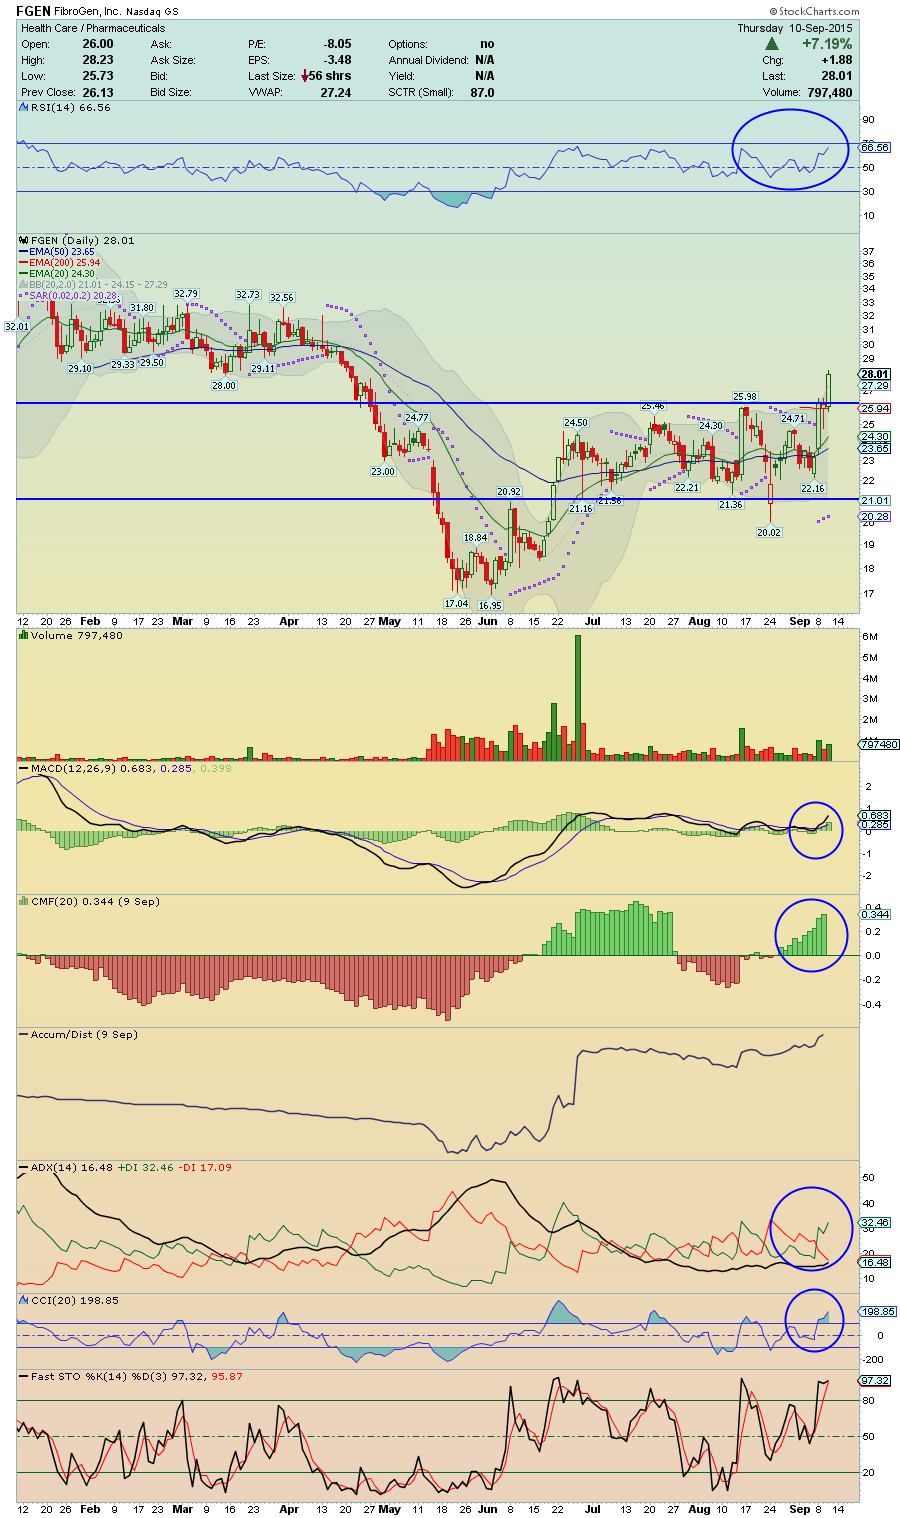Click the Chg value +1.88

tap(836, 60)
